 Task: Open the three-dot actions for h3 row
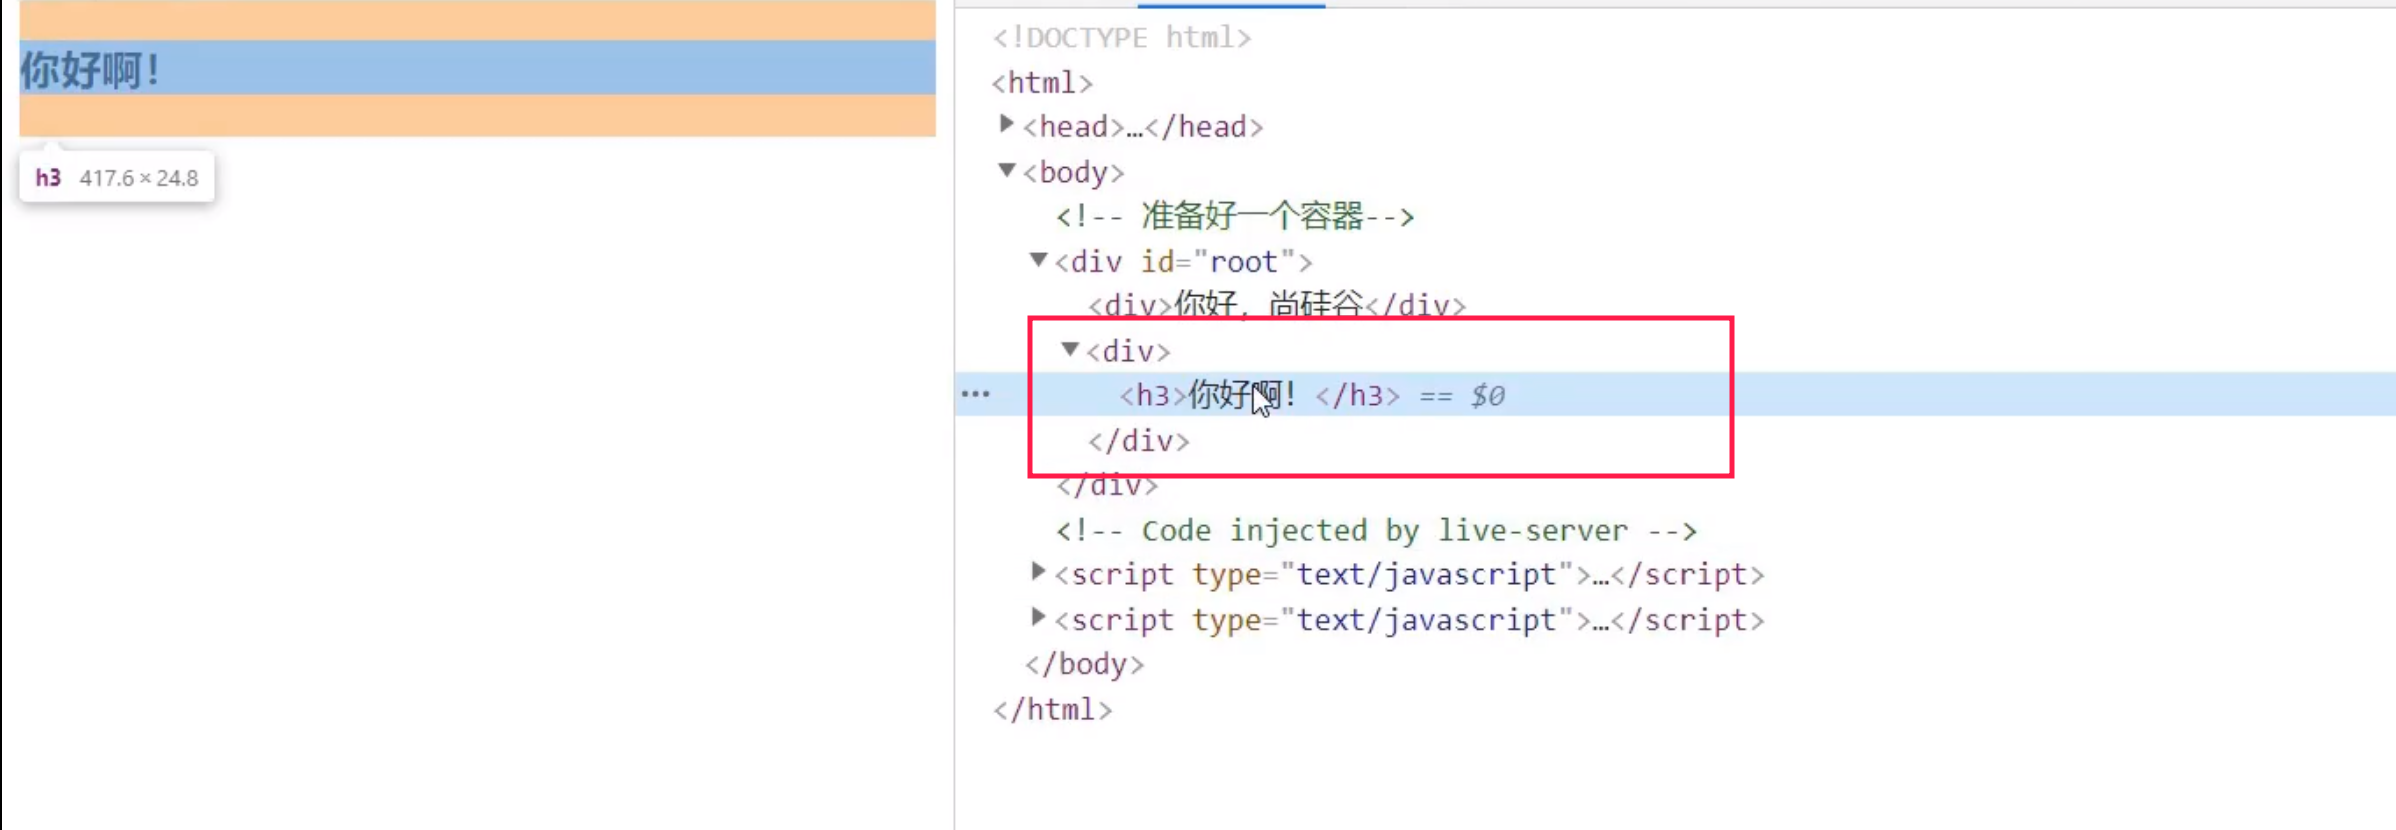point(975,394)
